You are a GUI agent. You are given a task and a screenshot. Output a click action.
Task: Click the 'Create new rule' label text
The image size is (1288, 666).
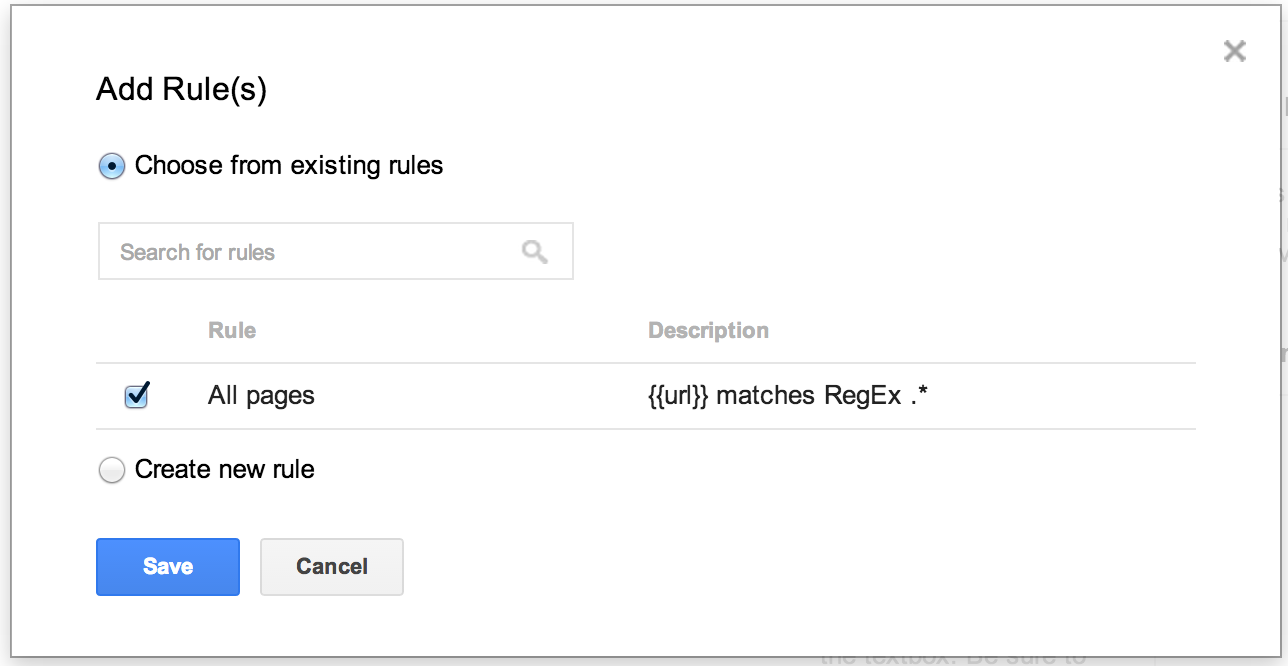point(225,470)
